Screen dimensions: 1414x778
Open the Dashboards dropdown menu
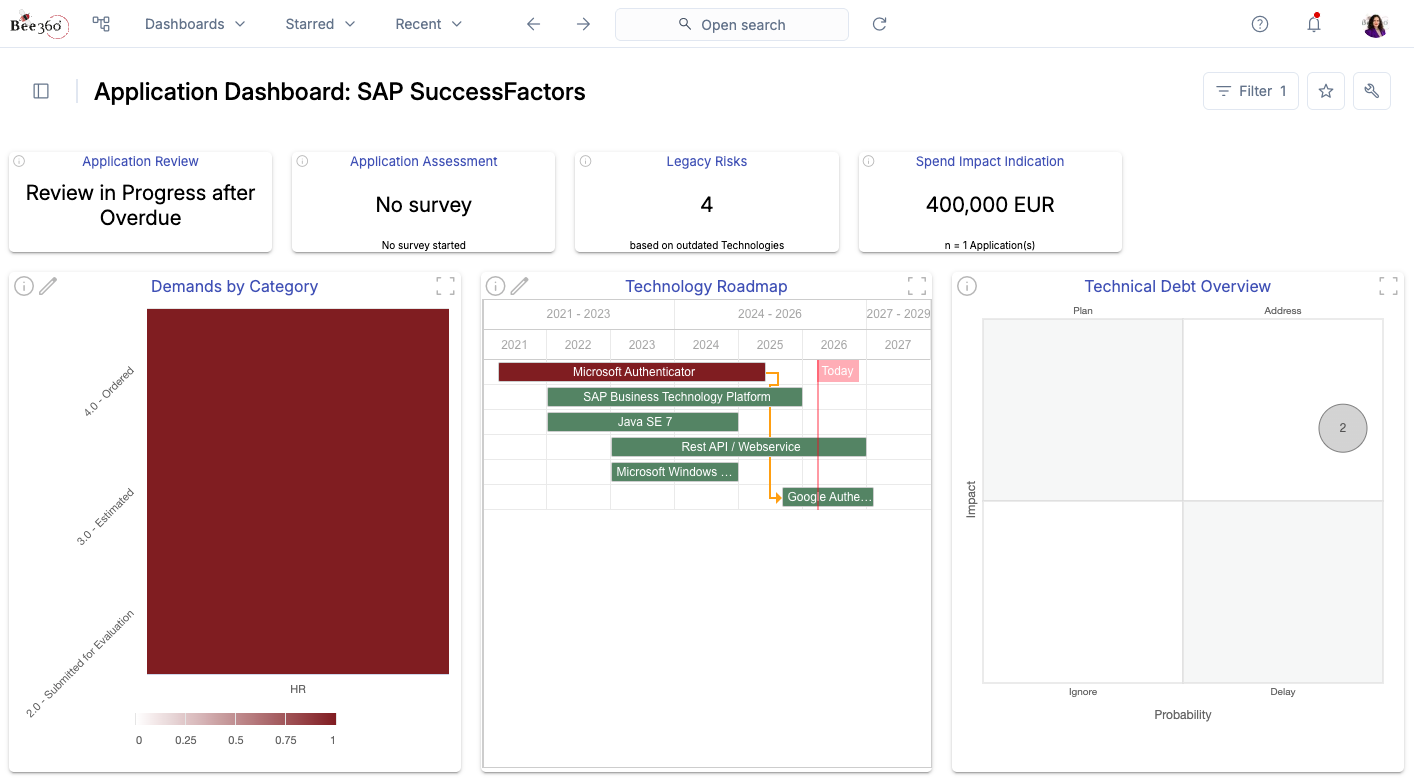[195, 24]
